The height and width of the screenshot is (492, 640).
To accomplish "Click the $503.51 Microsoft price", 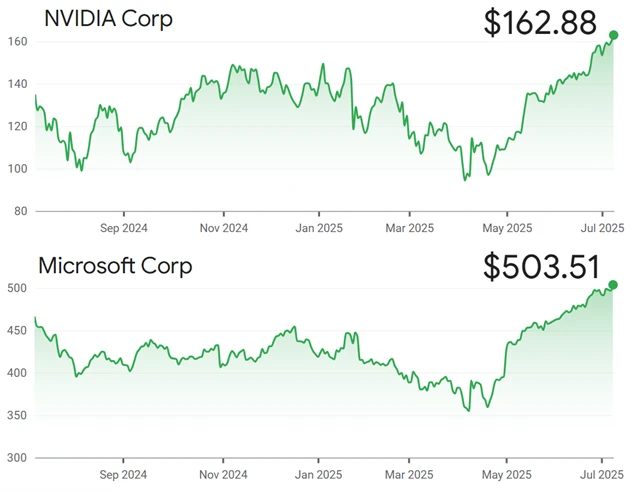I will point(541,267).
